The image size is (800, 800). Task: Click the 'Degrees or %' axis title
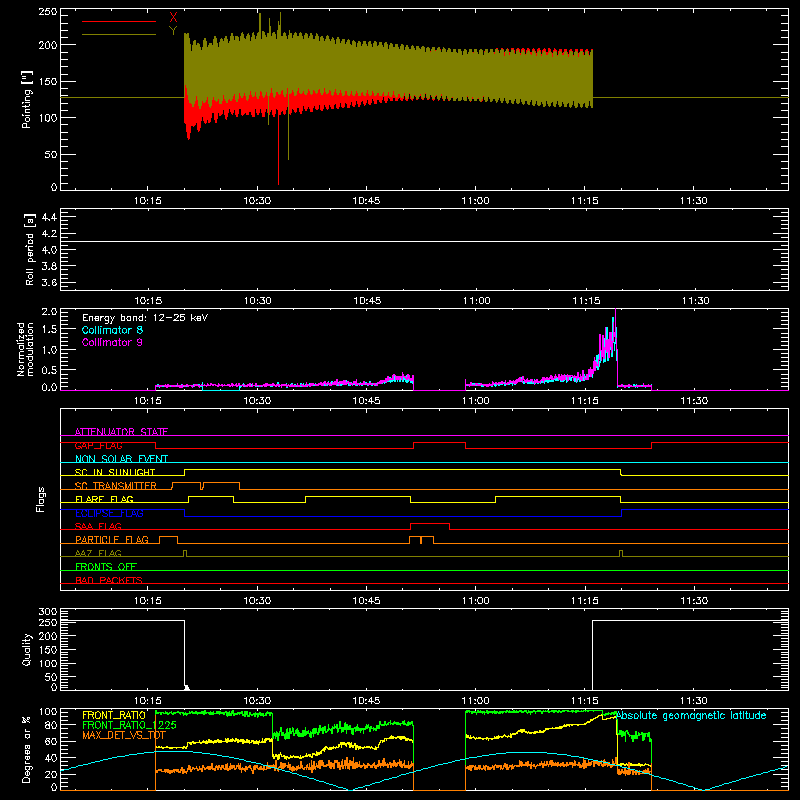click(x=27, y=749)
